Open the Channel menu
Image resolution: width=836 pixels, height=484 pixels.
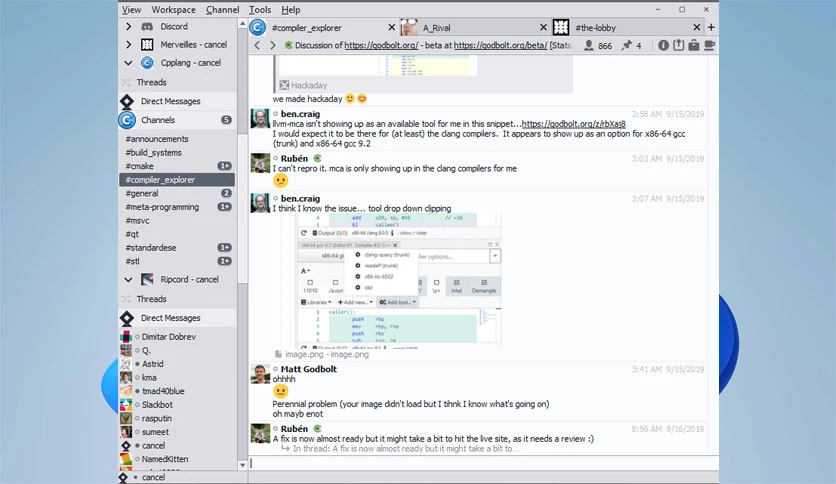coord(222,10)
